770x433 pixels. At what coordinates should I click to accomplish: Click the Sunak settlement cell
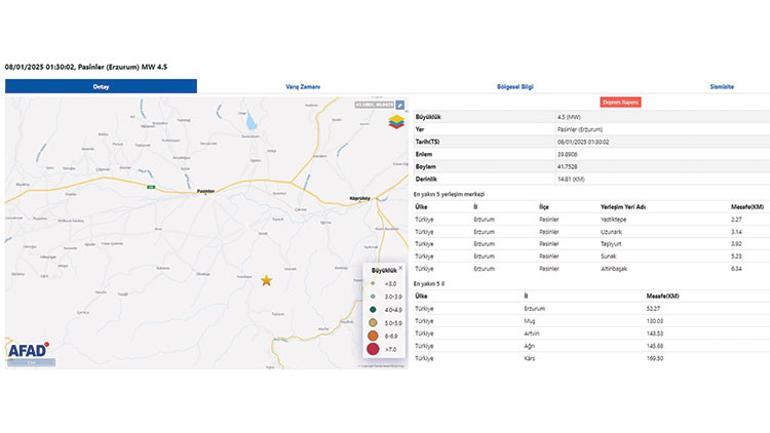point(608,256)
